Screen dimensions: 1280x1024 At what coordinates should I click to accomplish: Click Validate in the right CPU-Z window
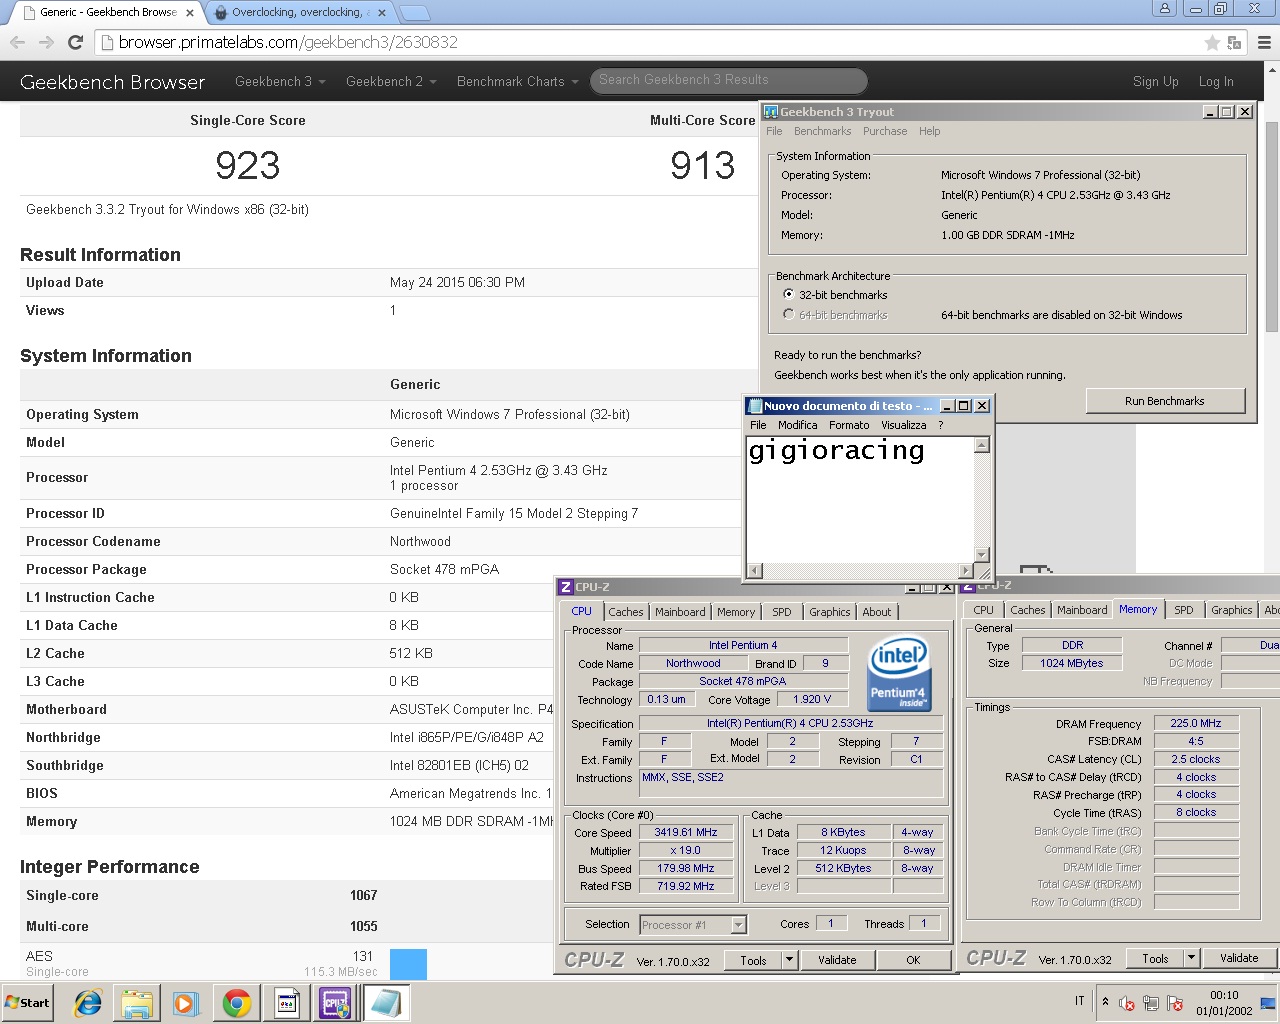click(1239, 958)
